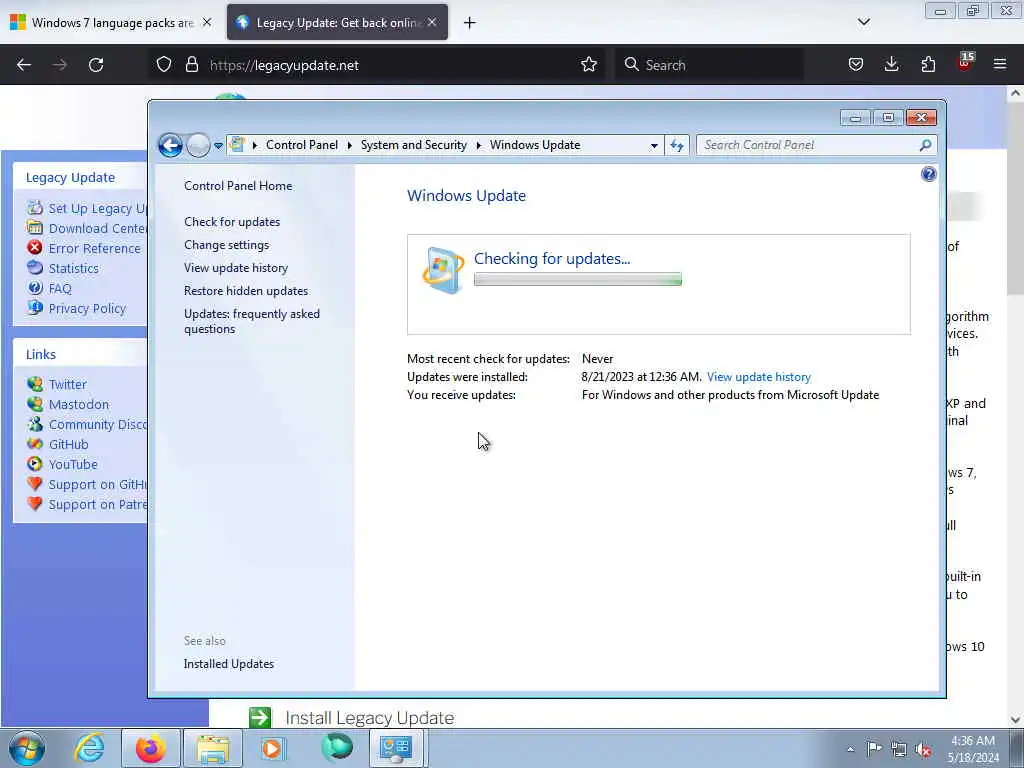This screenshot has width=1024, height=768.
Task: Open Windows Media Player from the taskbar
Action: coord(274,748)
